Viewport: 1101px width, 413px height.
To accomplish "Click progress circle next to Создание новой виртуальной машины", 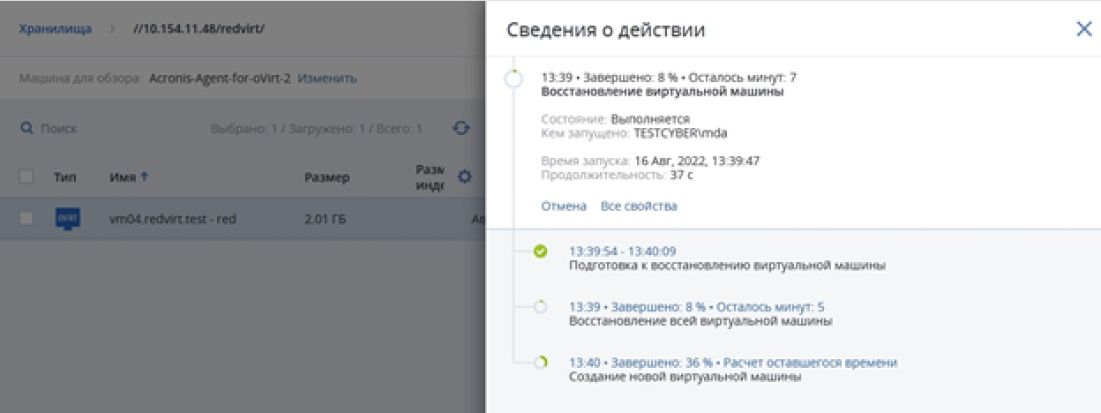I will tap(540, 363).
